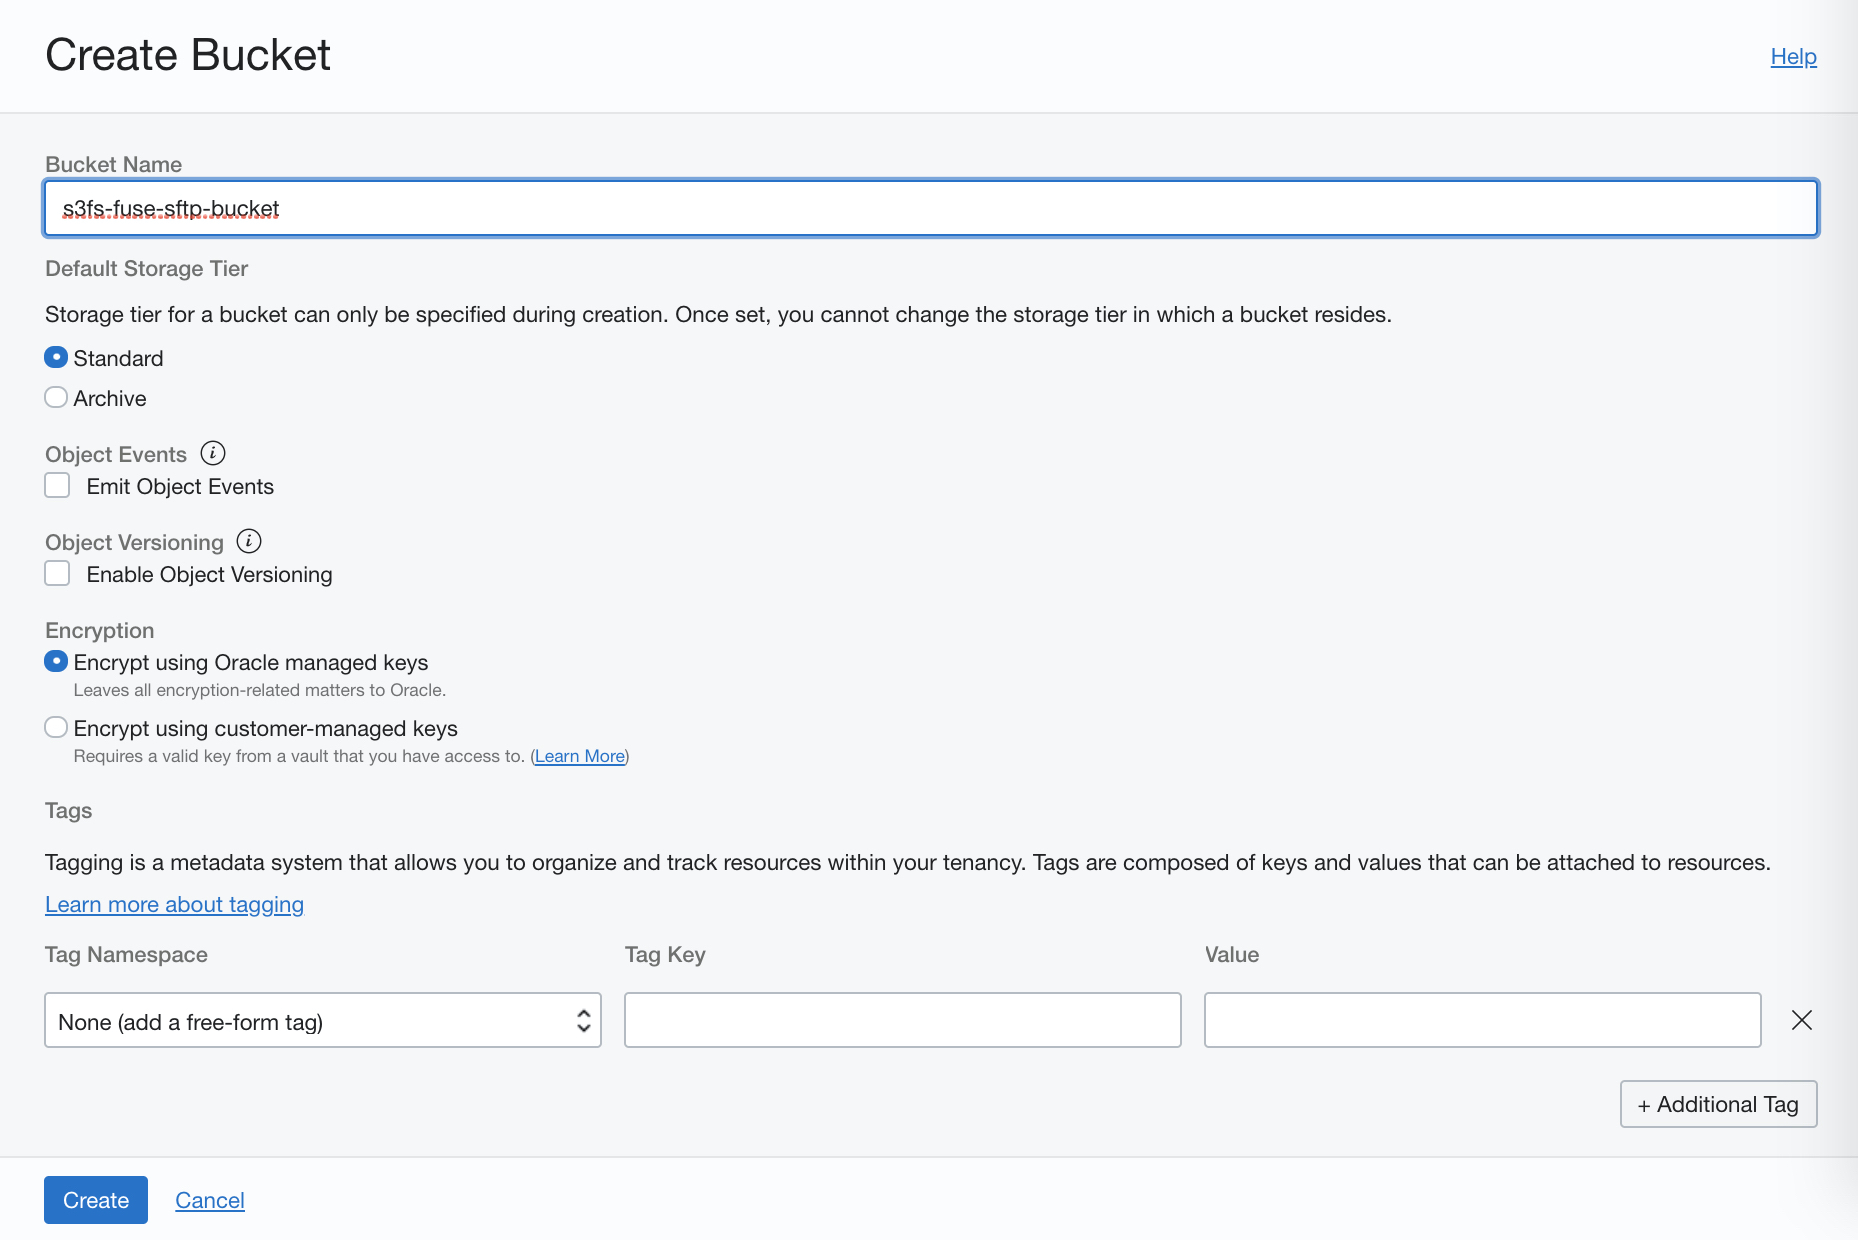1858x1240 pixels.
Task: Click the Object Events info icon
Action: coord(213,453)
